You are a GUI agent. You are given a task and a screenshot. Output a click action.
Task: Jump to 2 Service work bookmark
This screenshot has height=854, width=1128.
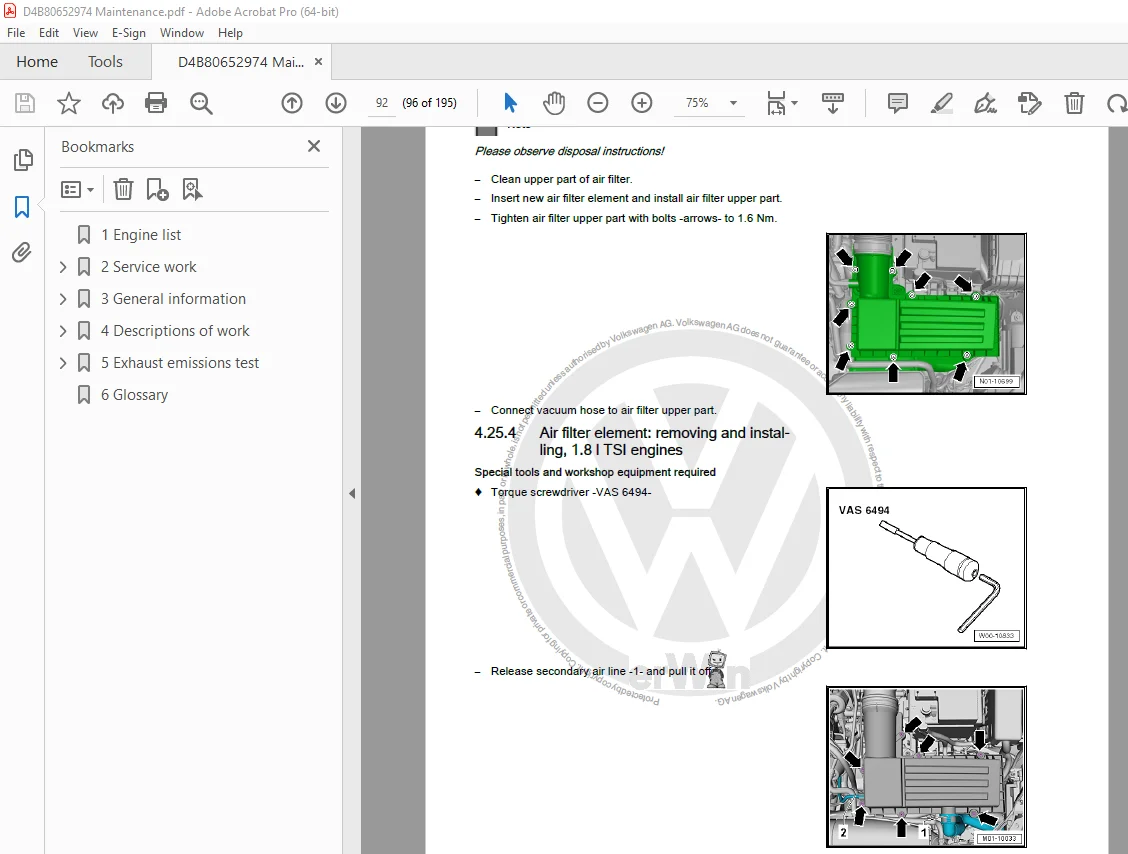pos(148,267)
